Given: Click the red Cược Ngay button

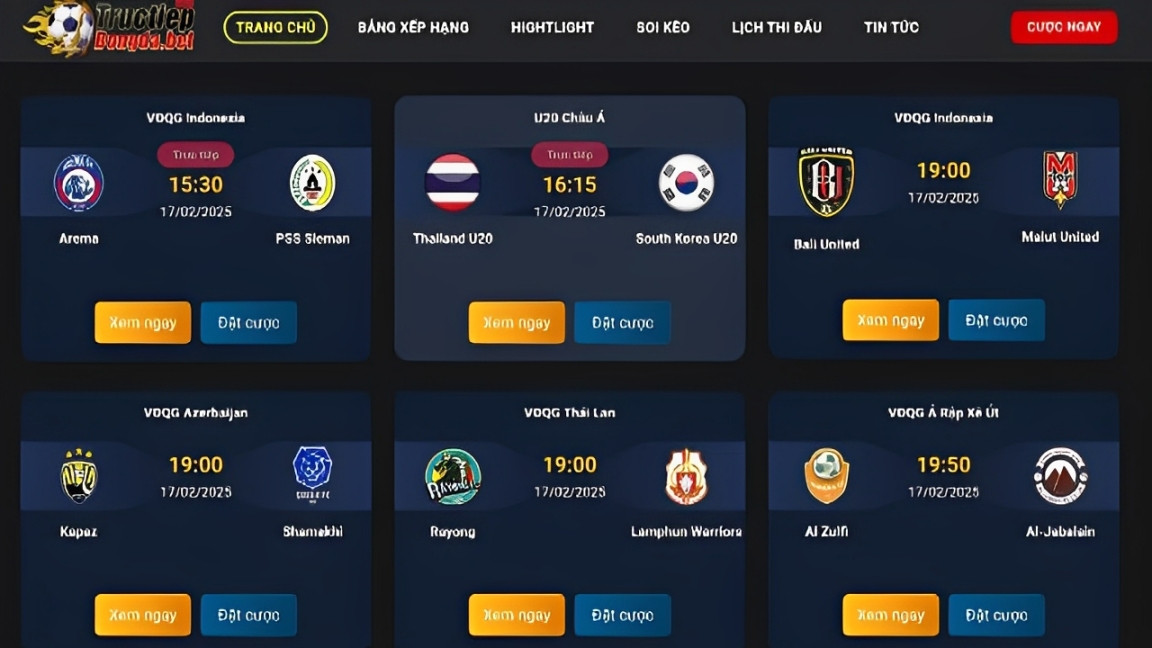Looking at the screenshot, I should (1064, 27).
